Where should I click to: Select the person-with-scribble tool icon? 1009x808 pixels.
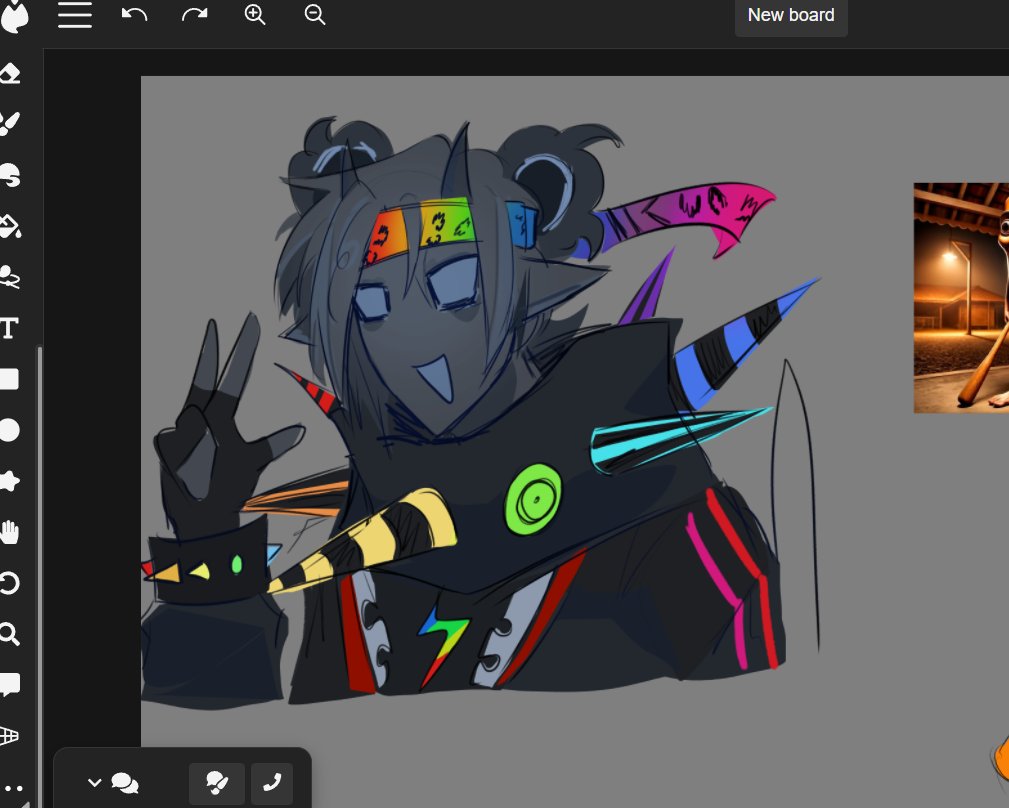[10, 277]
